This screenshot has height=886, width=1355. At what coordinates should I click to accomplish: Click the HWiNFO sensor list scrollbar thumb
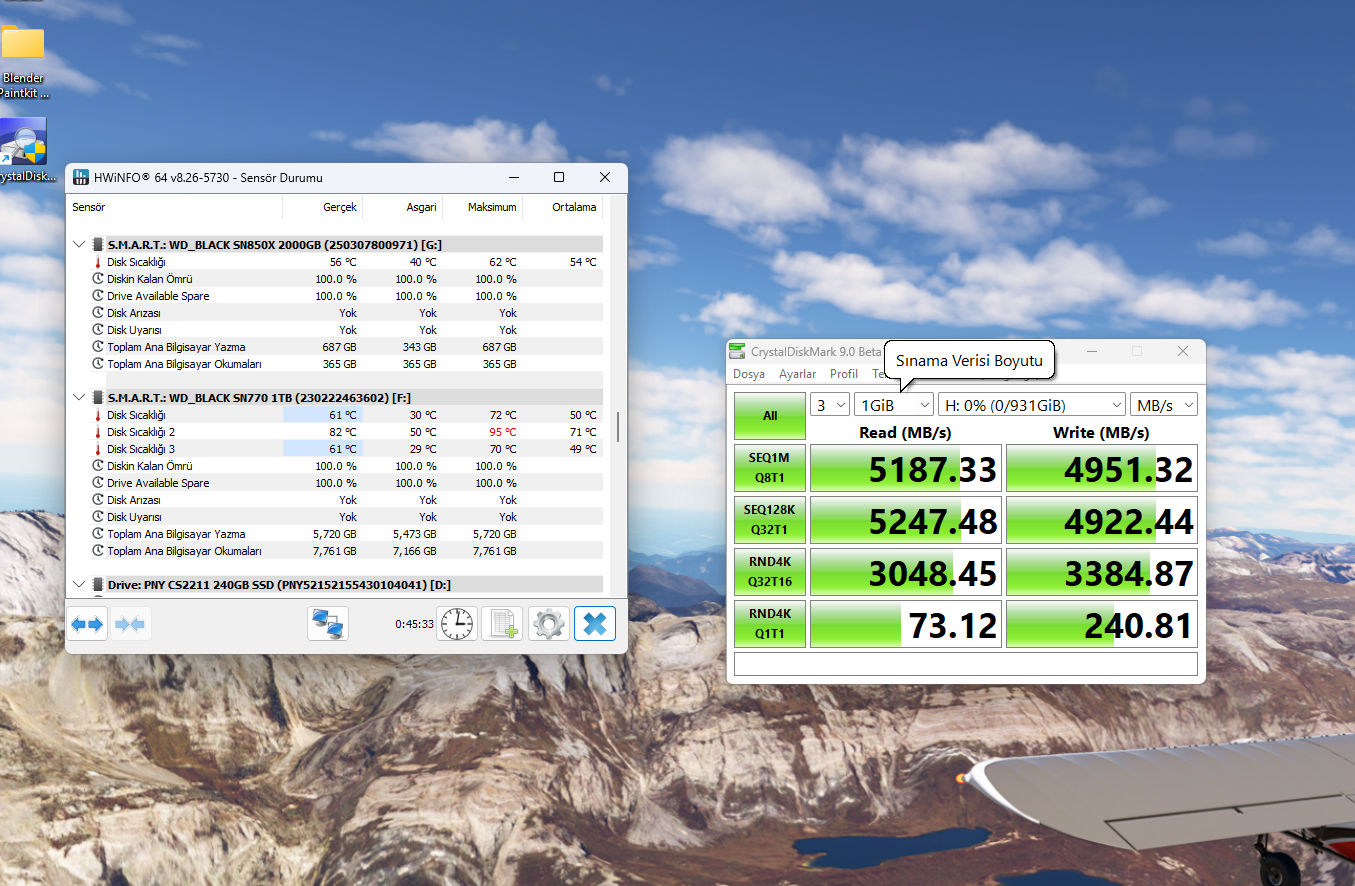618,427
